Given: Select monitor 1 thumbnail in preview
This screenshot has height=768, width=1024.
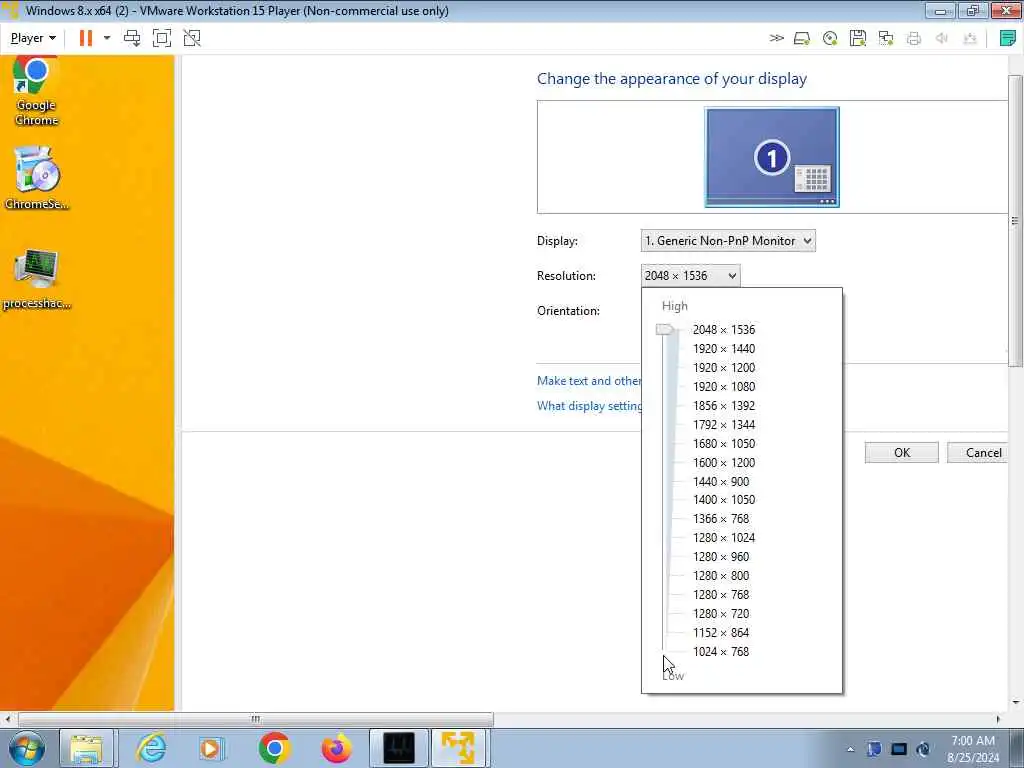Looking at the screenshot, I should pyautogui.click(x=772, y=157).
